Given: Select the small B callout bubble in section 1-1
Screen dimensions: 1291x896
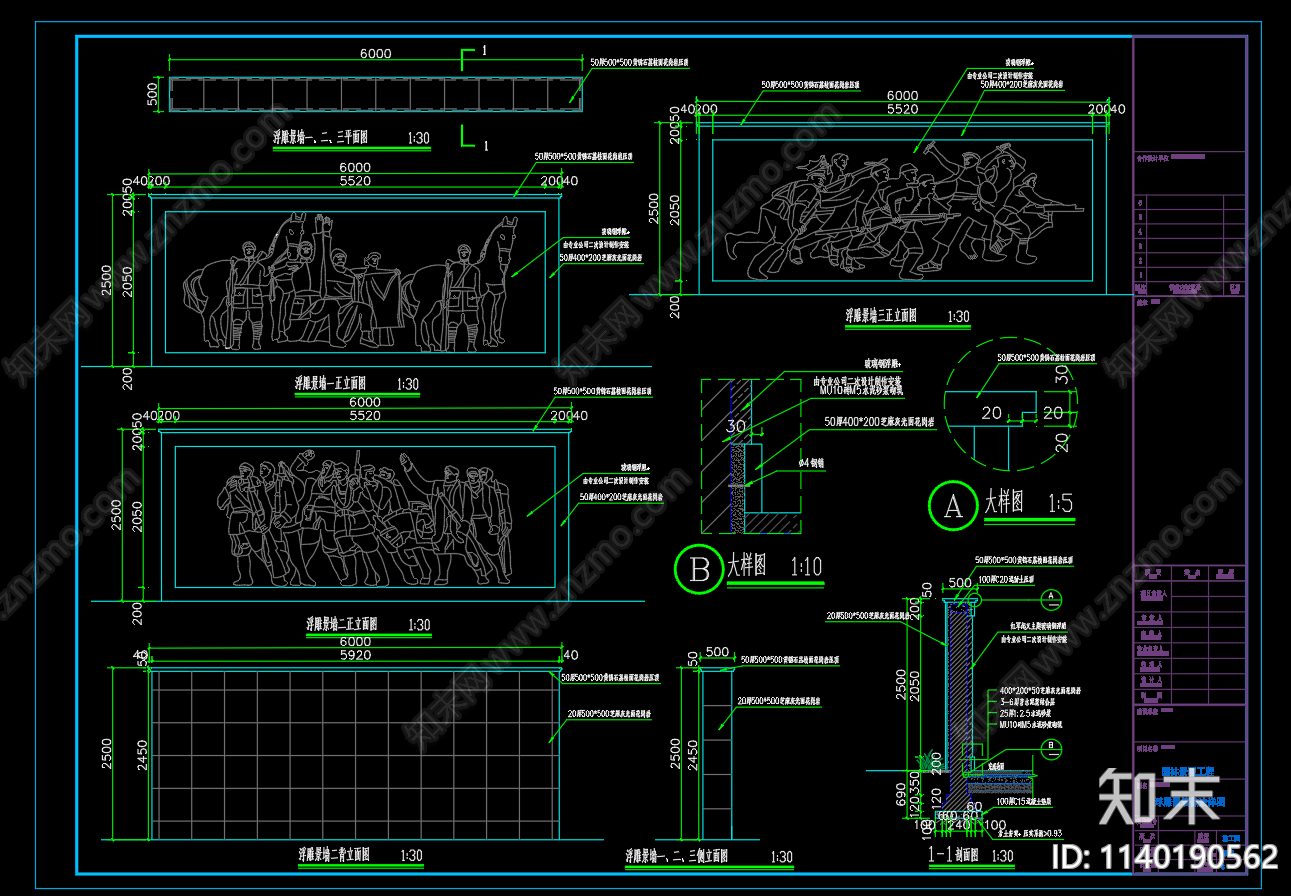Looking at the screenshot, I should pyautogui.click(x=1051, y=749).
